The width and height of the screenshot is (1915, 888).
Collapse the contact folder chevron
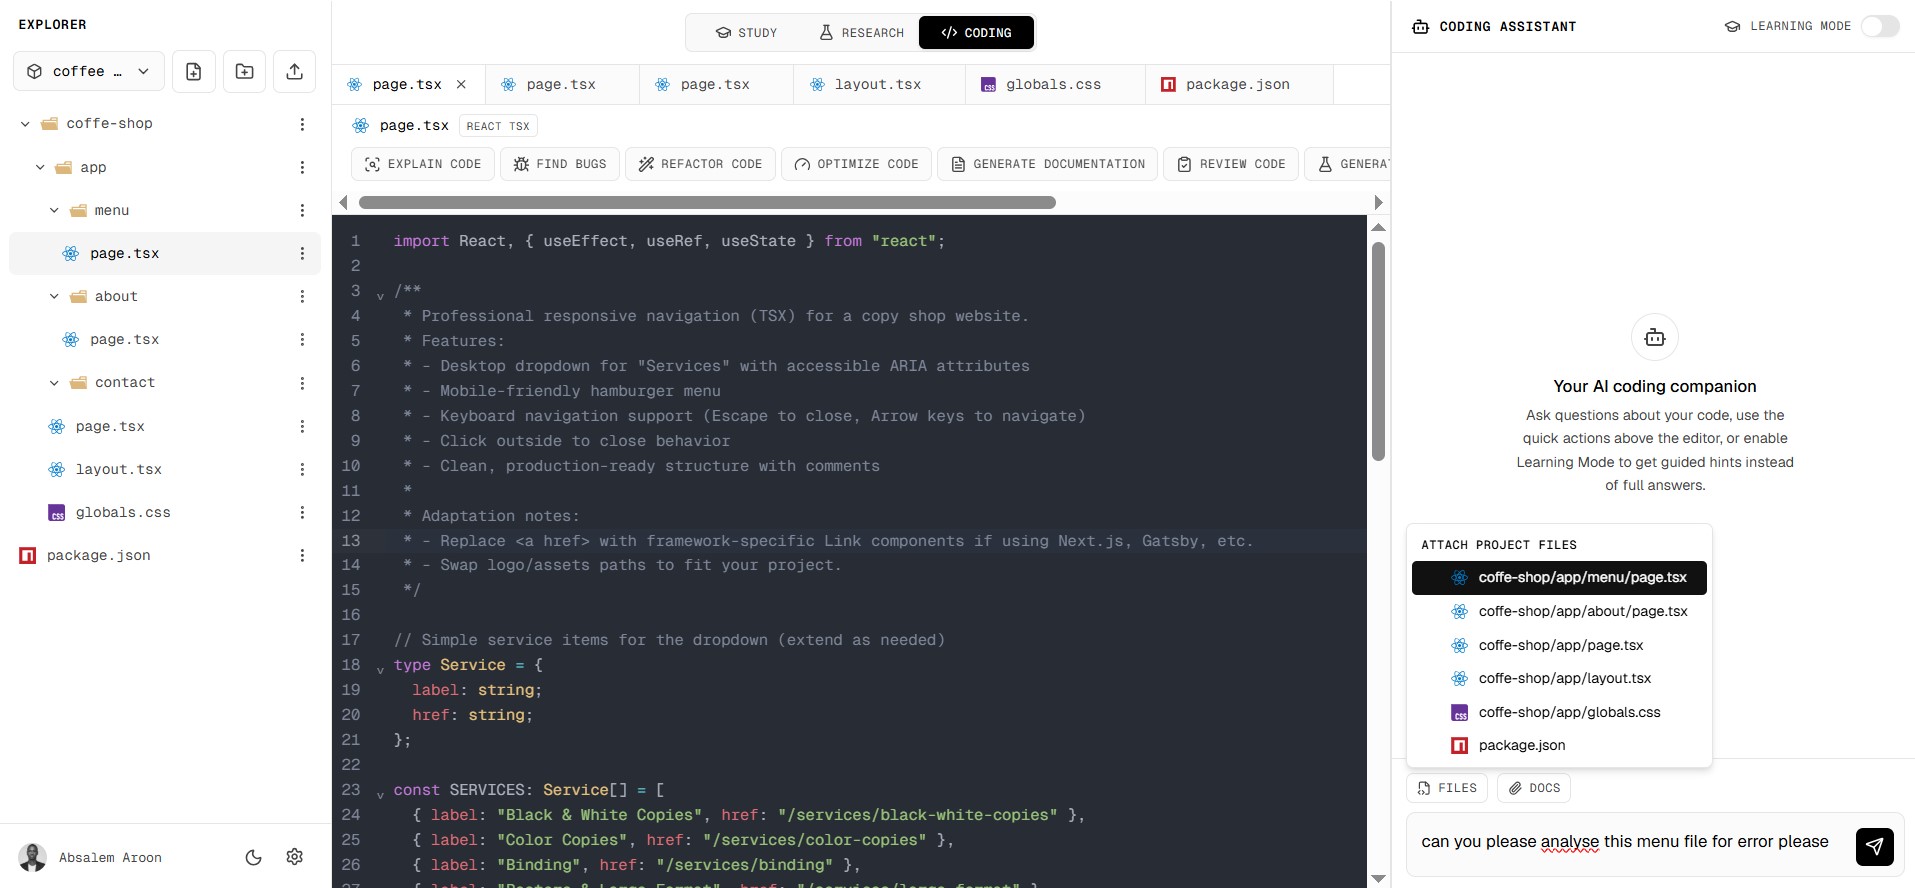[54, 382]
